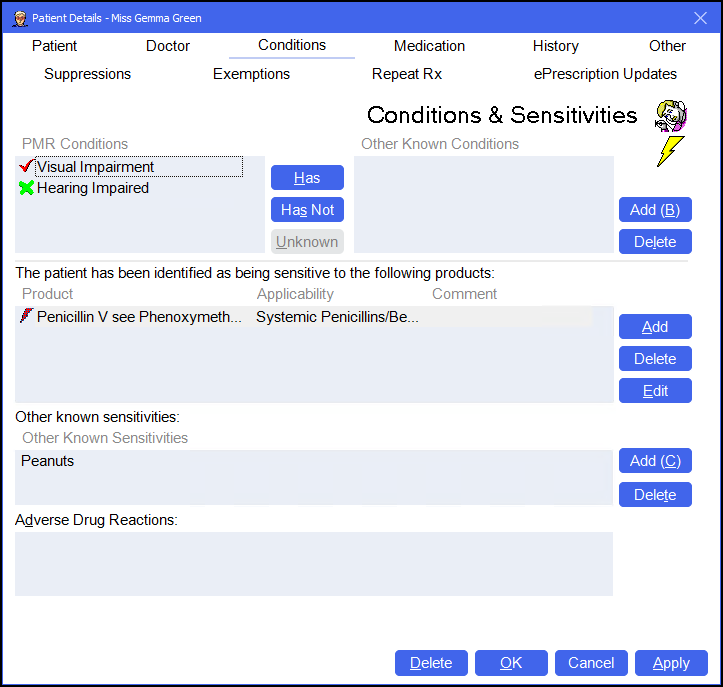Viewport: 723px width, 687px height.
Task: Select the Peanuts sensitivity entry
Action: point(48,461)
